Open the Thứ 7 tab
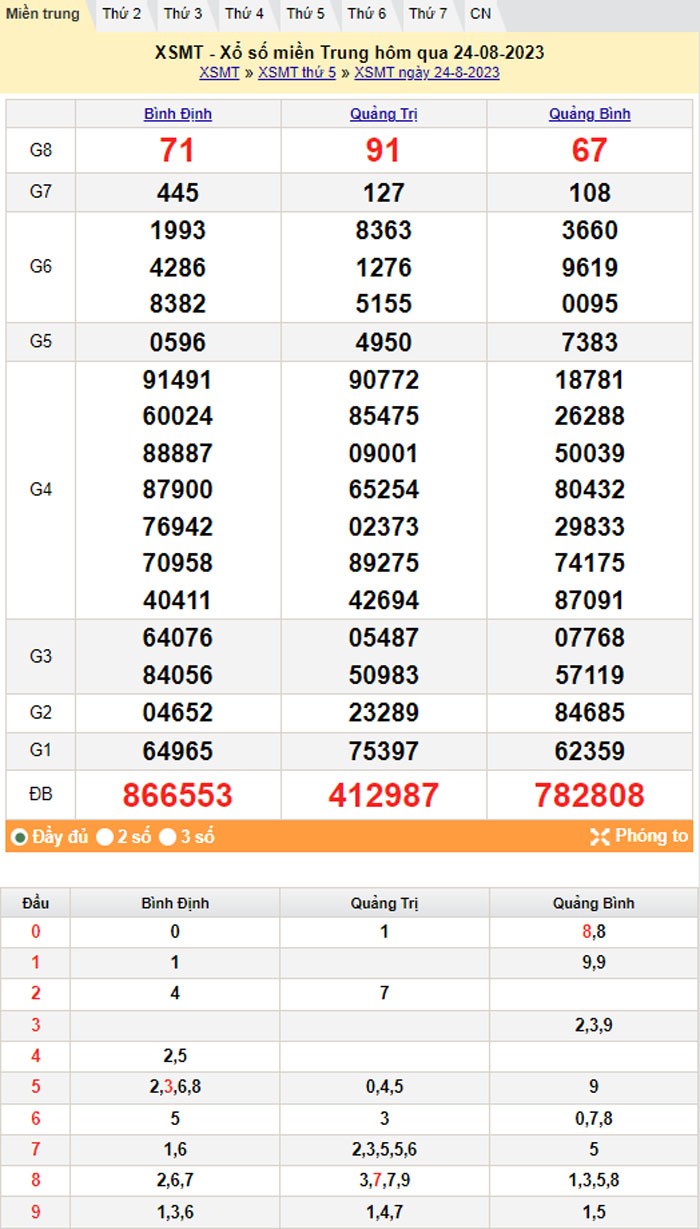700x1229 pixels. (x=428, y=14)
